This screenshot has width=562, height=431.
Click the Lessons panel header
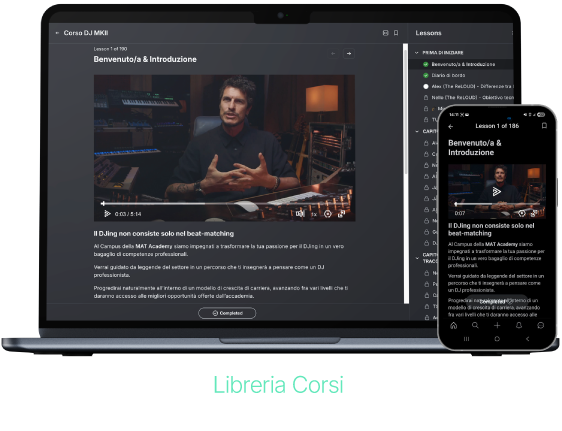(x=428, y=33)
